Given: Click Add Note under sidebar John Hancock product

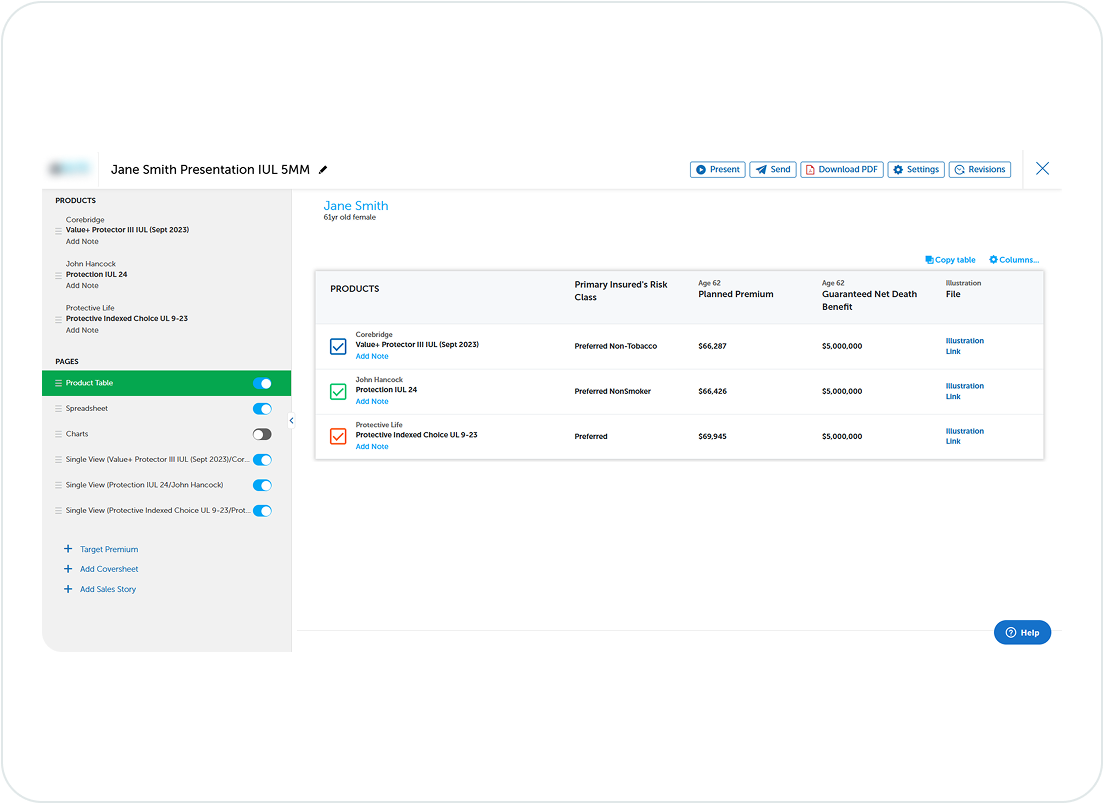Looking at the screenshot, I should click(x=82, y=285).
